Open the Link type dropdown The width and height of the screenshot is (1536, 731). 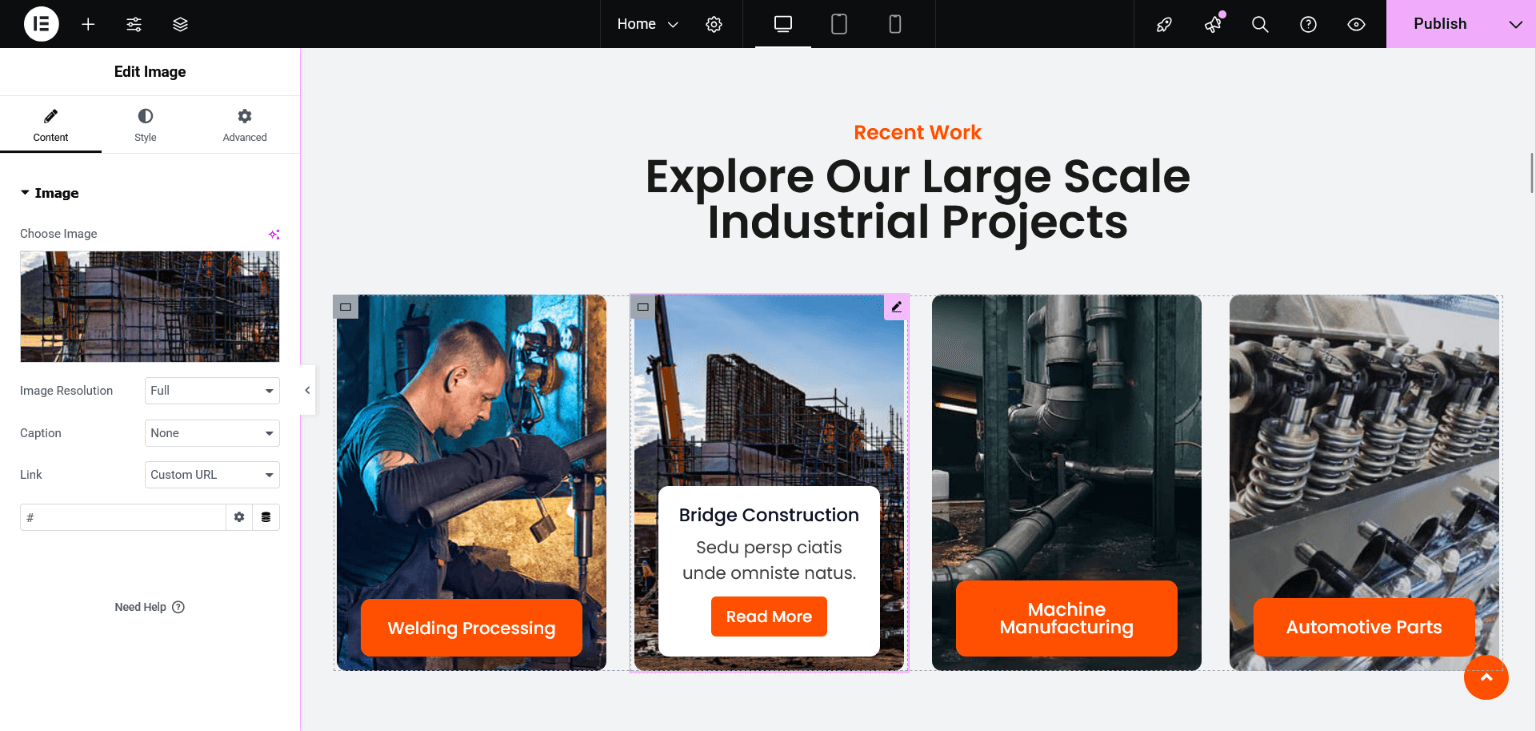(212, 475)
